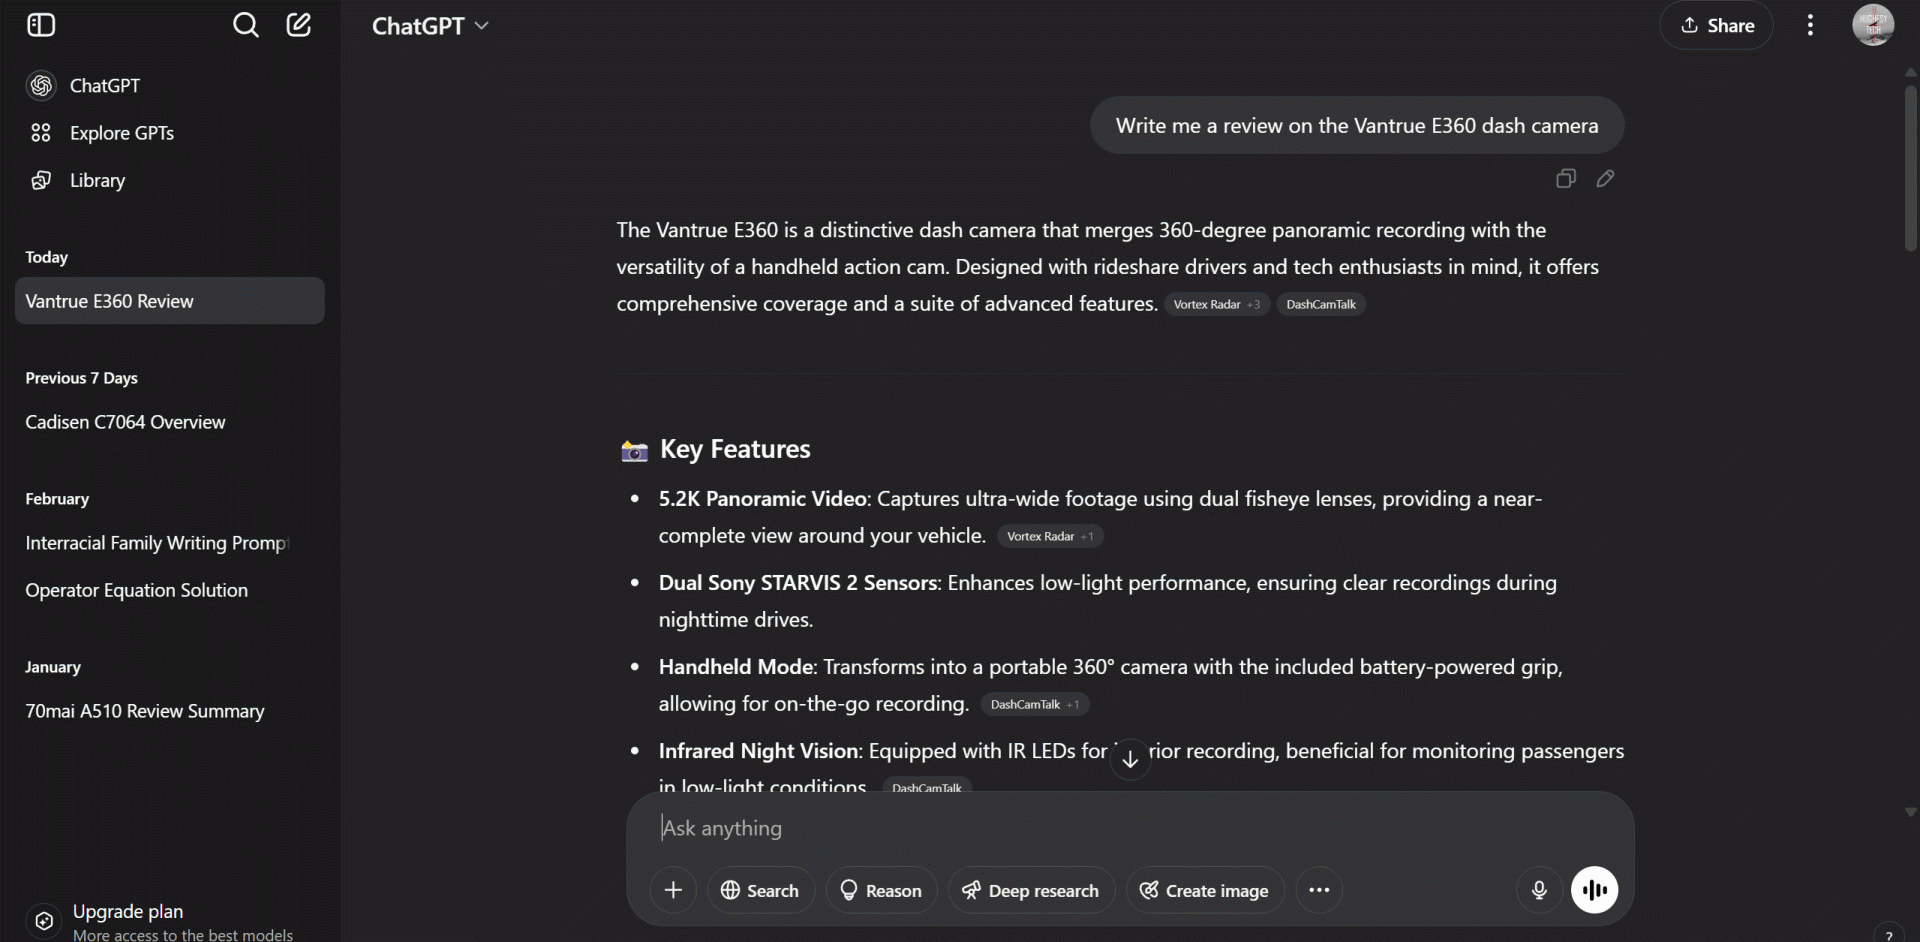This screenshot has width=1920, height=942.
Task: Toggle the Reason mode button
Action: pyautogui.click(x=881, y=890)
